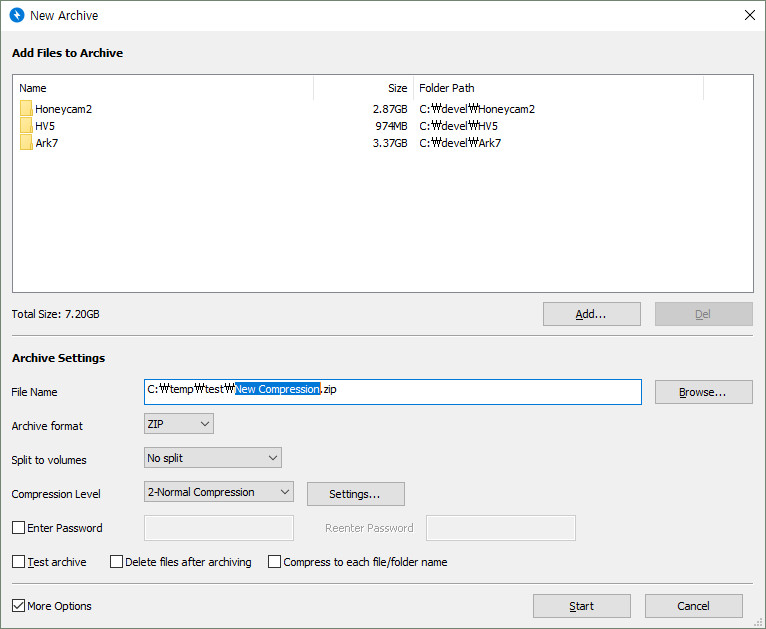Click the 3.37GB size value
Viewport: 766px width, 629px height.
[390, 143]
